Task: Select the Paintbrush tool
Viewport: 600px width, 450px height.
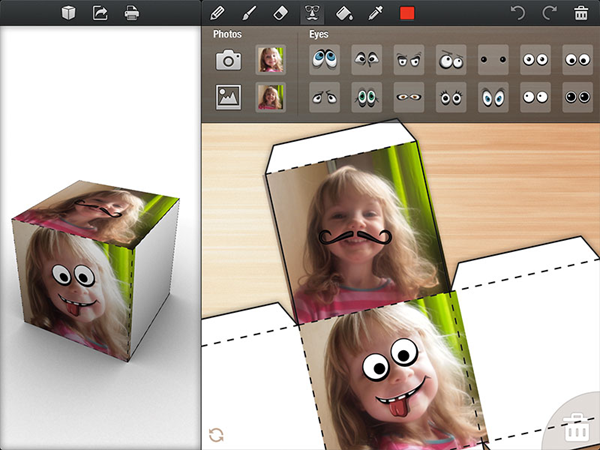Action: tap(249, 13)
